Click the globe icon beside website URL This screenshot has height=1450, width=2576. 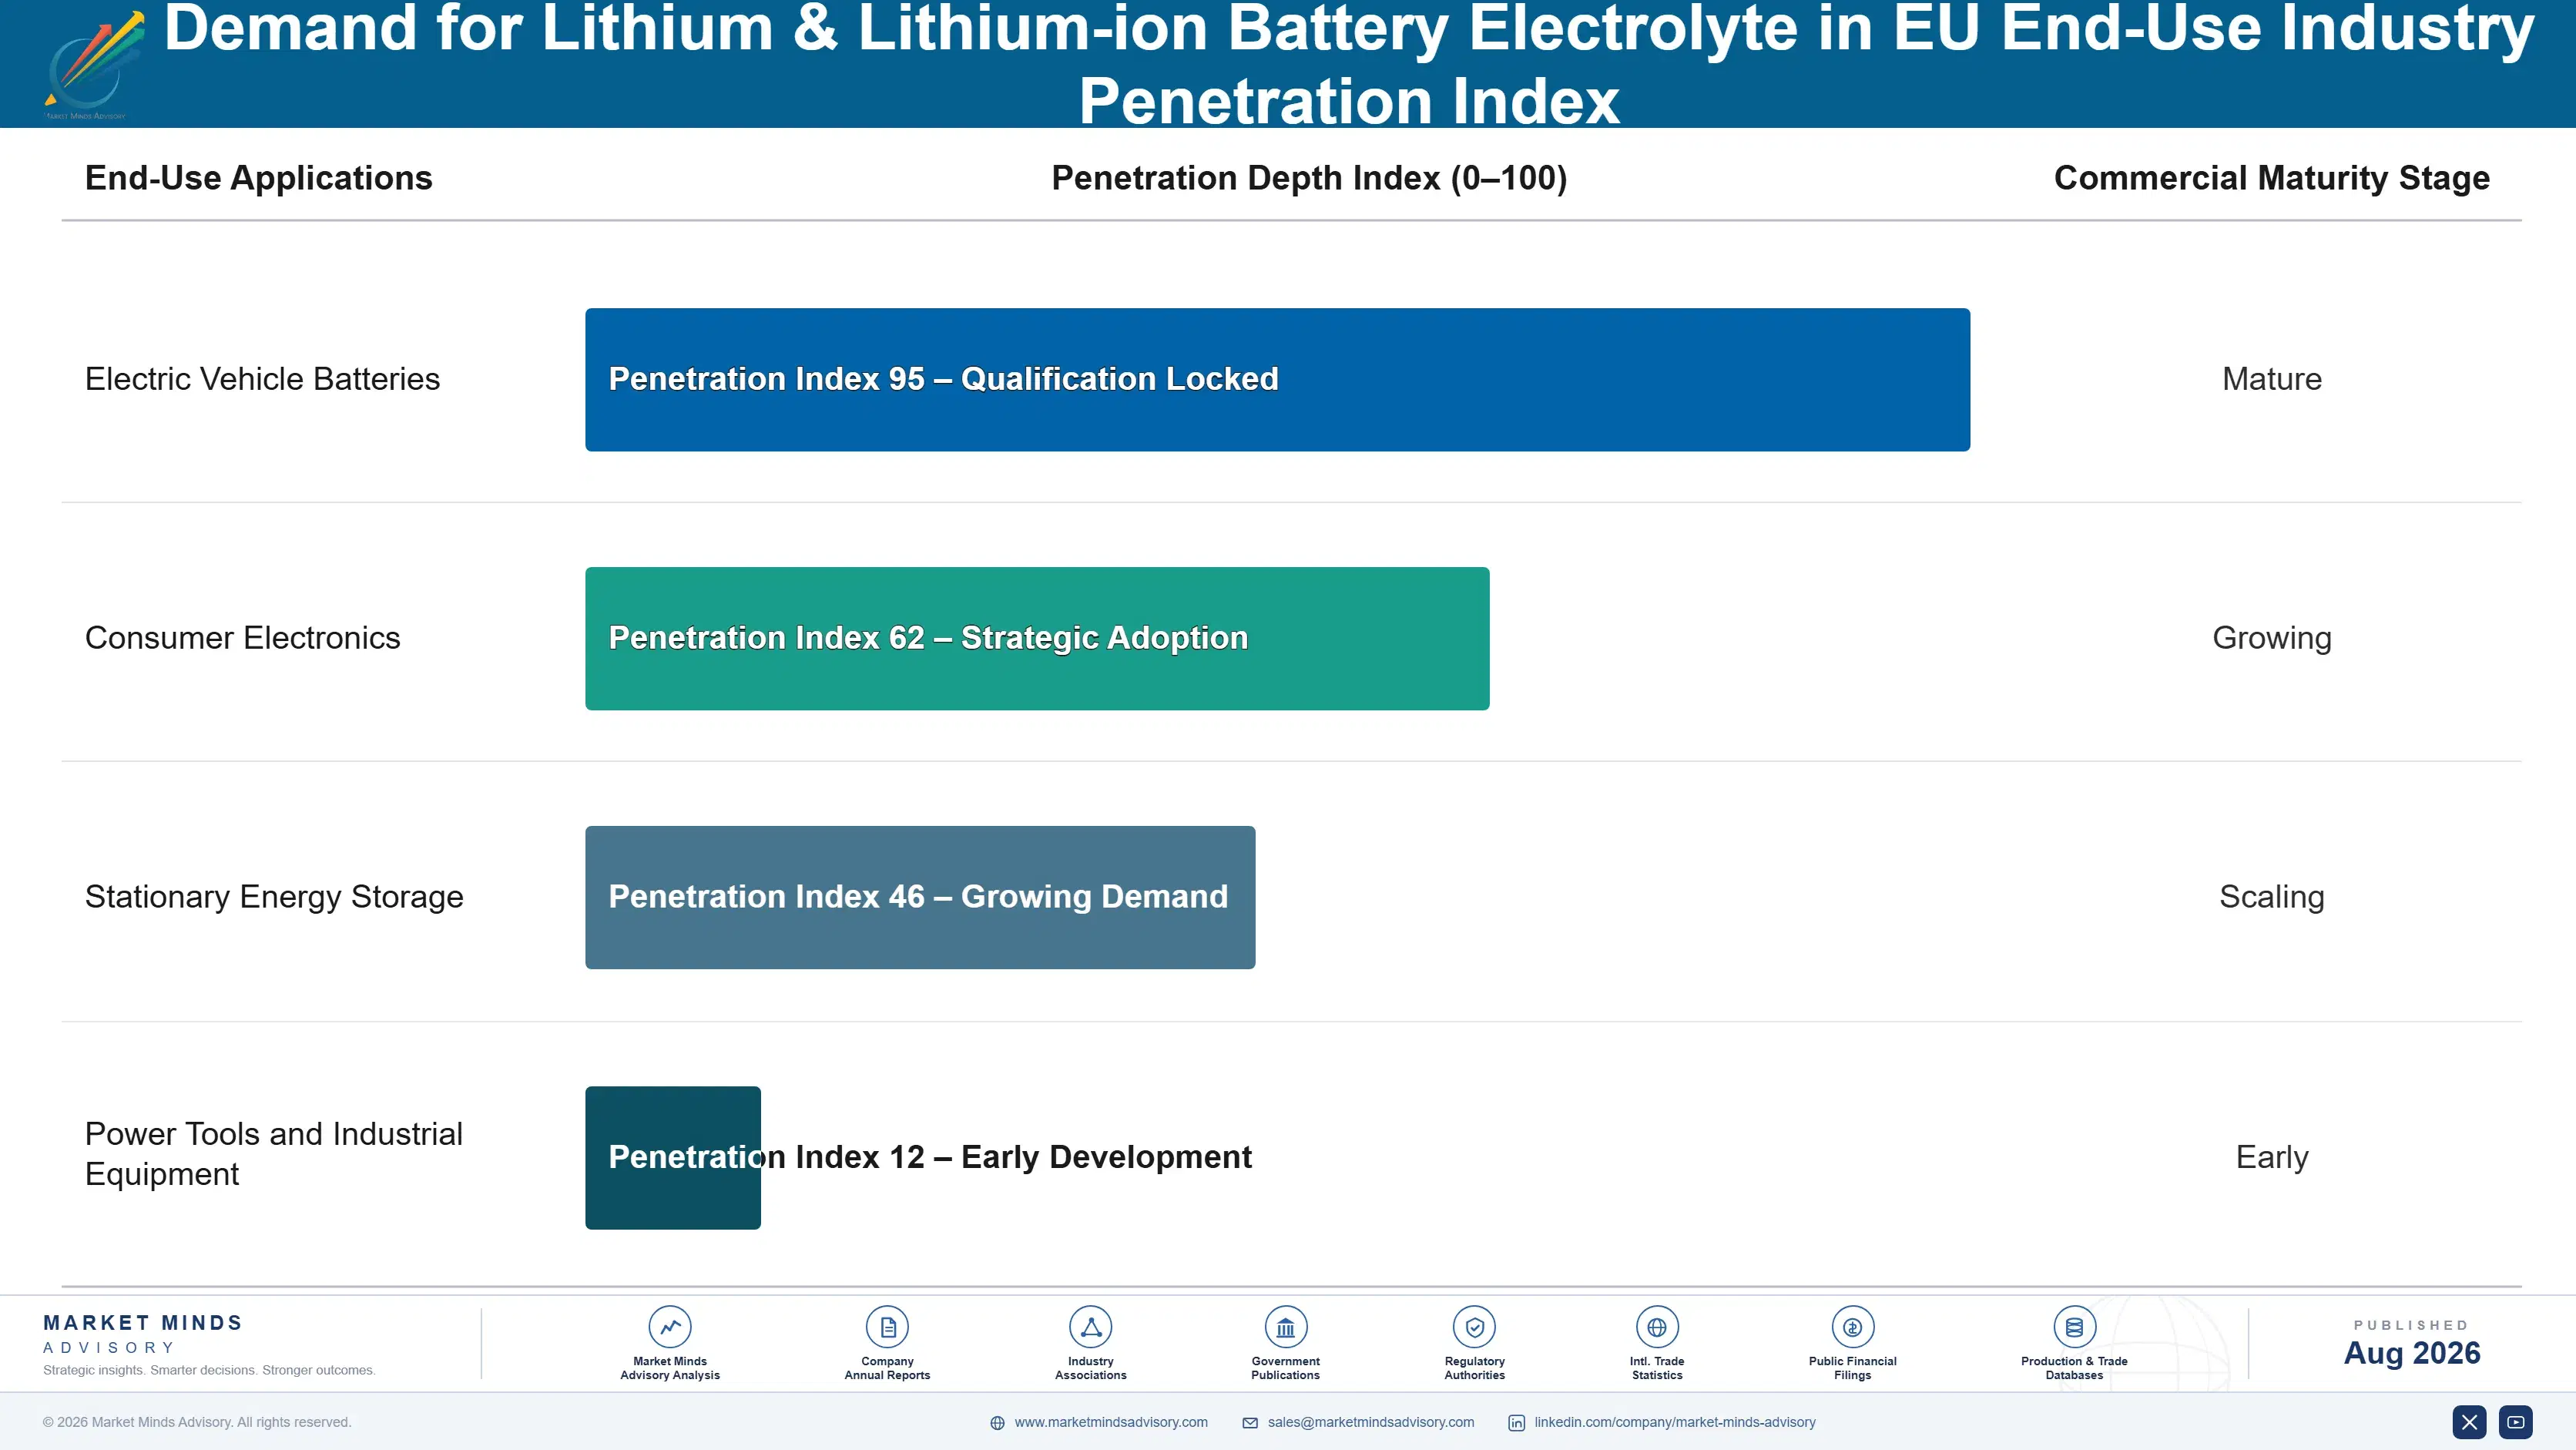997,1423
